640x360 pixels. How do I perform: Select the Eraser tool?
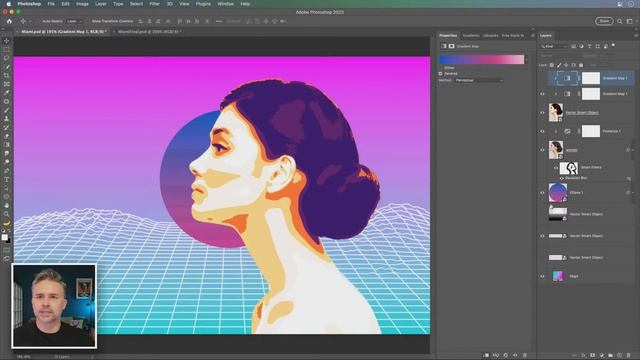(7, 136)
